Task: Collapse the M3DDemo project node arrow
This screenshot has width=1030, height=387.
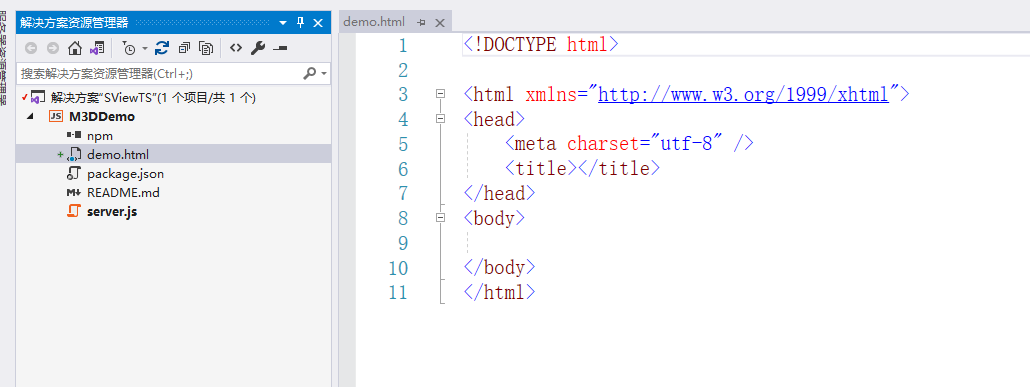Action: pyautogui.click(x=30, y=117)
